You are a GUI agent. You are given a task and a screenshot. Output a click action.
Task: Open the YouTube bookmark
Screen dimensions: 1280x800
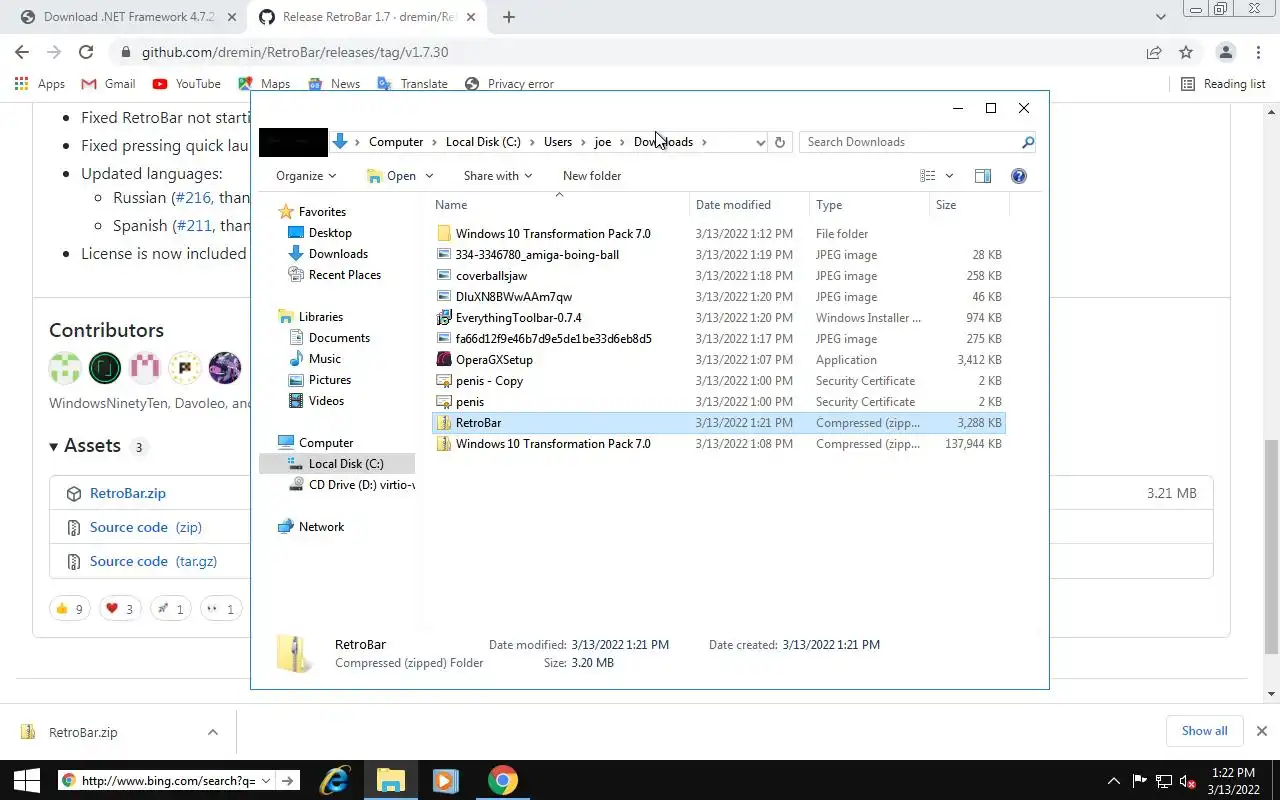pos(187,84)
